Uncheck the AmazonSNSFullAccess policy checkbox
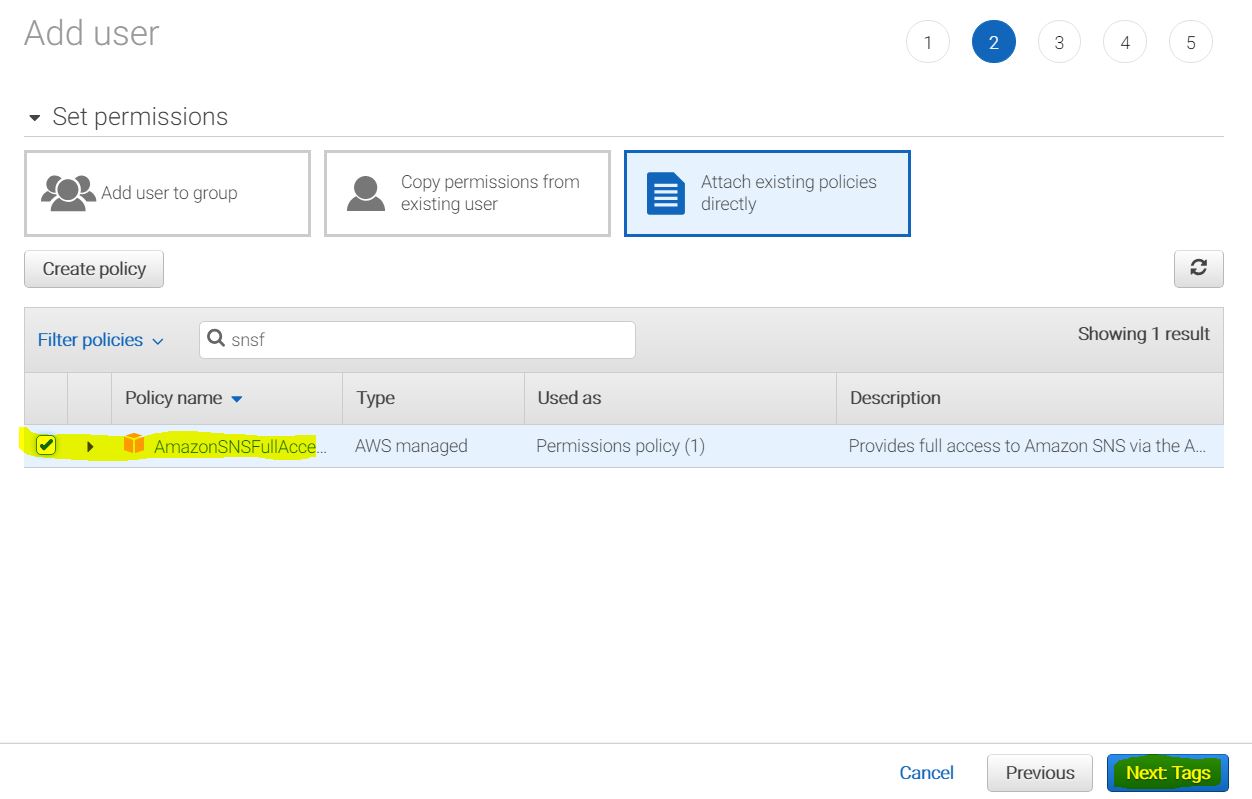Image resolution: width=1252 pixels, height=799 pixels. (x=46, y=445)
